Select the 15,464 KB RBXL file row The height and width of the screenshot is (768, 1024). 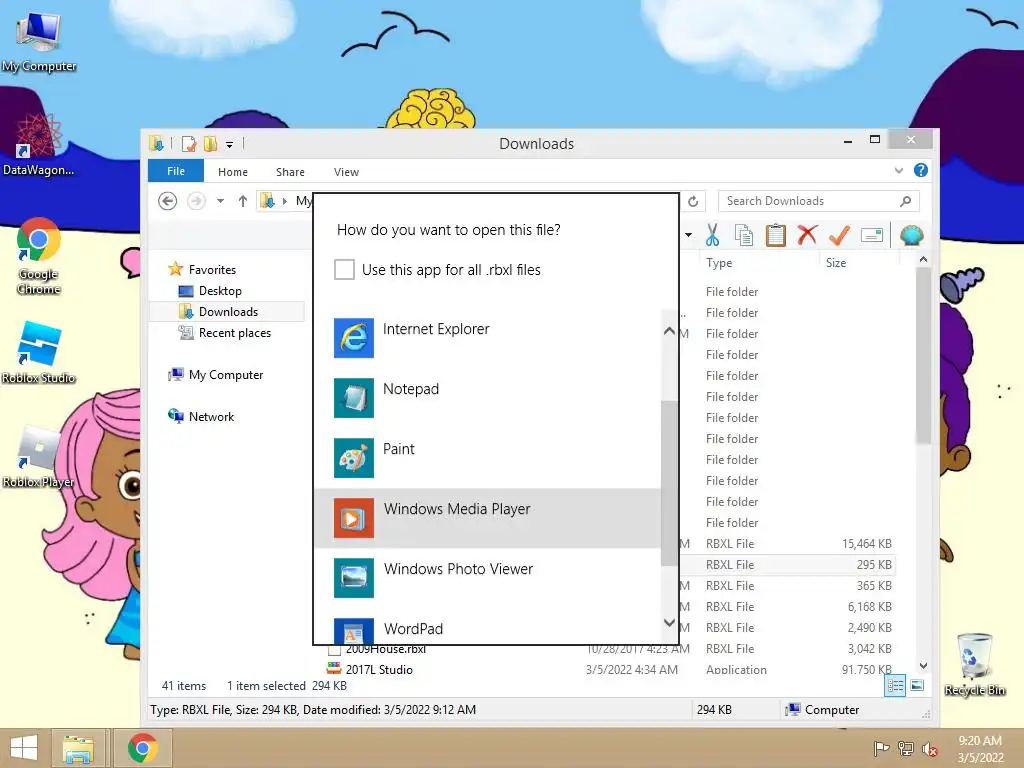coord(787,543)
